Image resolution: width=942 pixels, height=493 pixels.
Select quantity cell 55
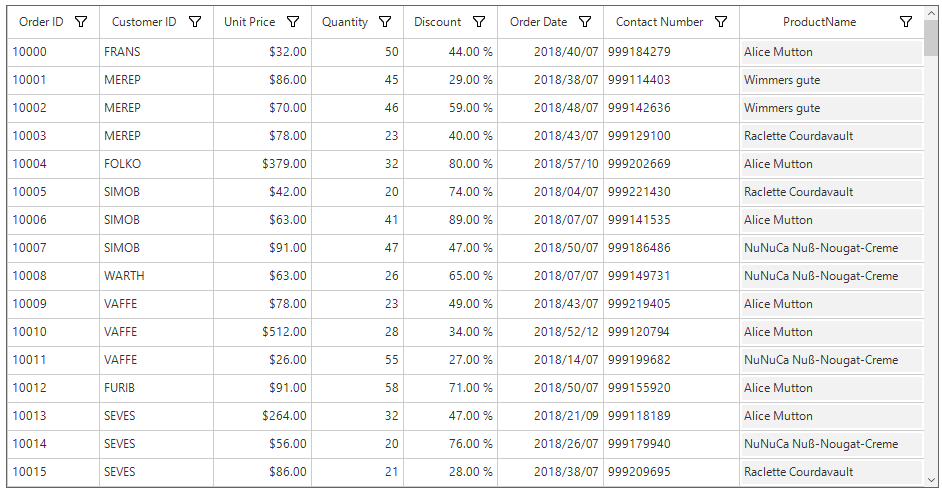click(x=357, y=360)
